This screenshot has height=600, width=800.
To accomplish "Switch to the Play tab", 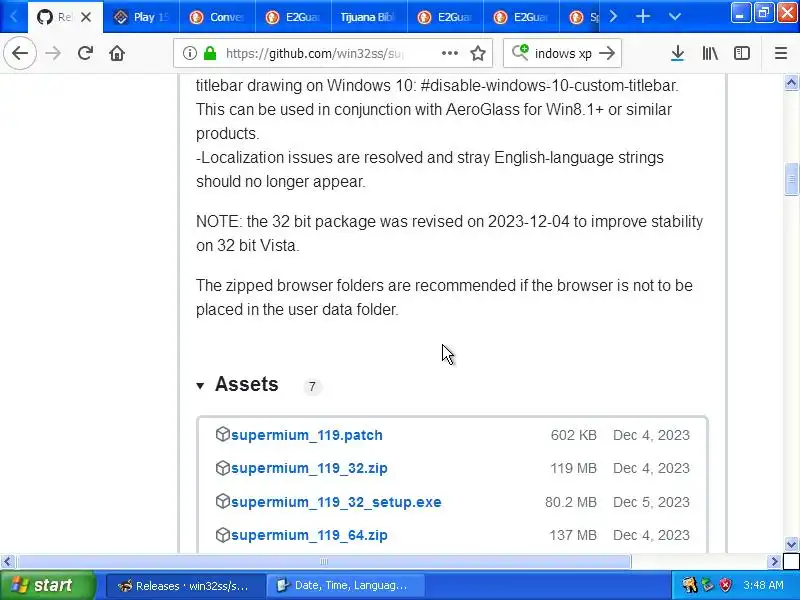I will coord(141,17).
